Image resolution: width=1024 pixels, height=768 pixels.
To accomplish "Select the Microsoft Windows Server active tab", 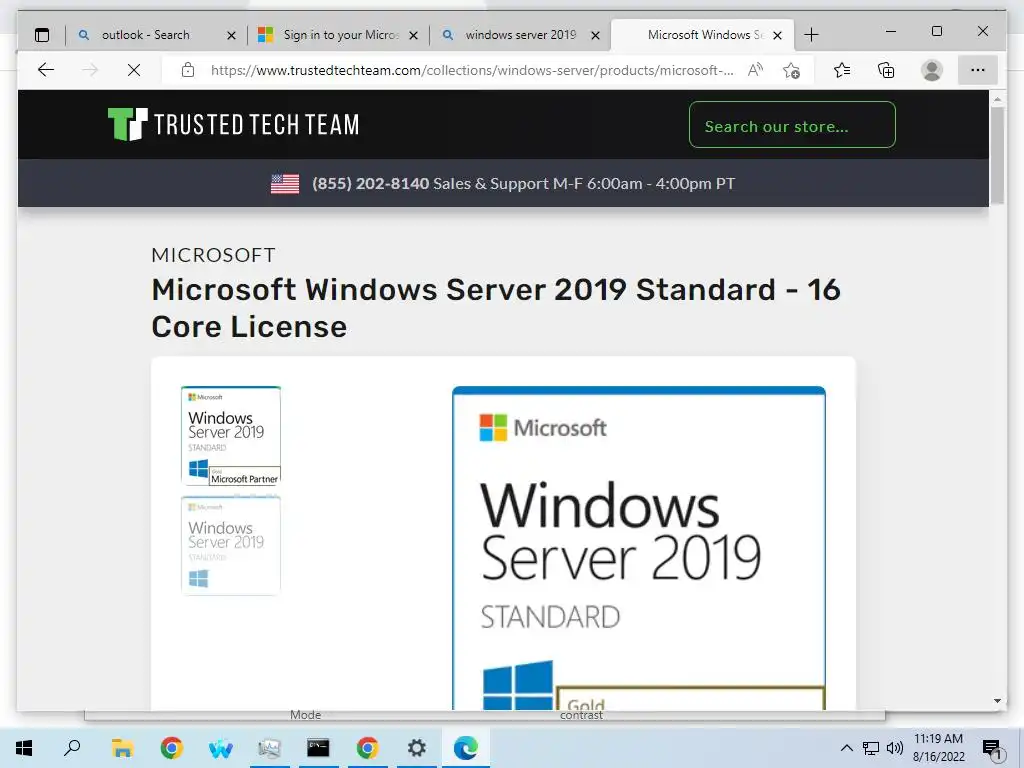I will point(702,35).
